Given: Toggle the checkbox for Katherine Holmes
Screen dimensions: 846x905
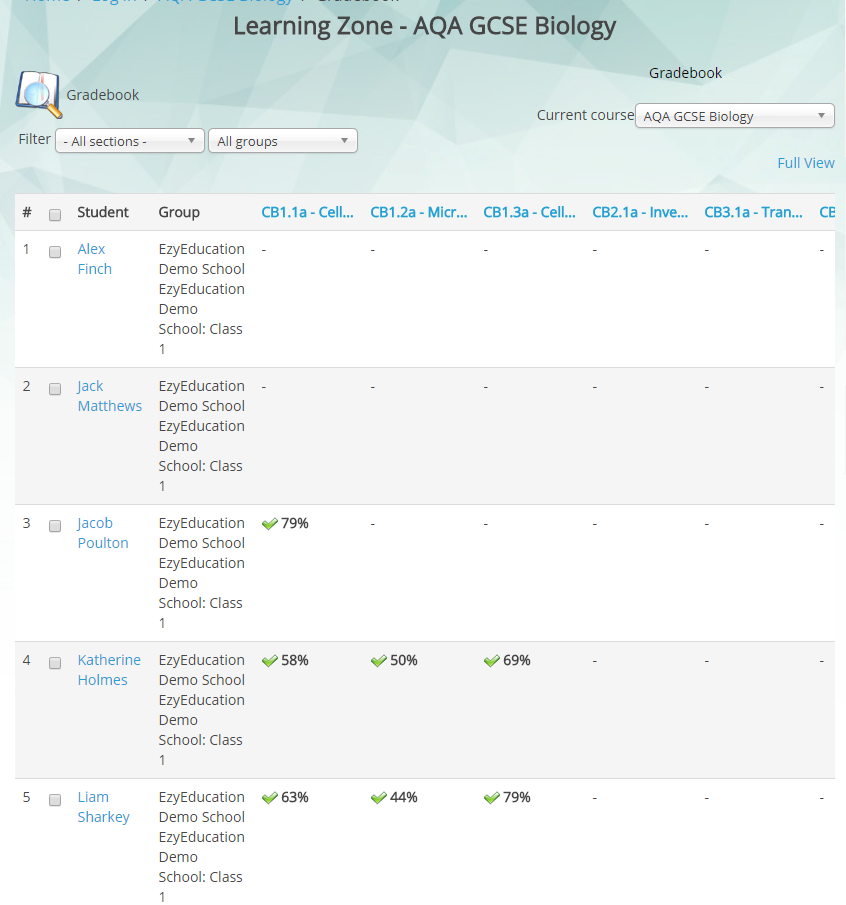Looking at the screenshot, I should tap(55, 663).
